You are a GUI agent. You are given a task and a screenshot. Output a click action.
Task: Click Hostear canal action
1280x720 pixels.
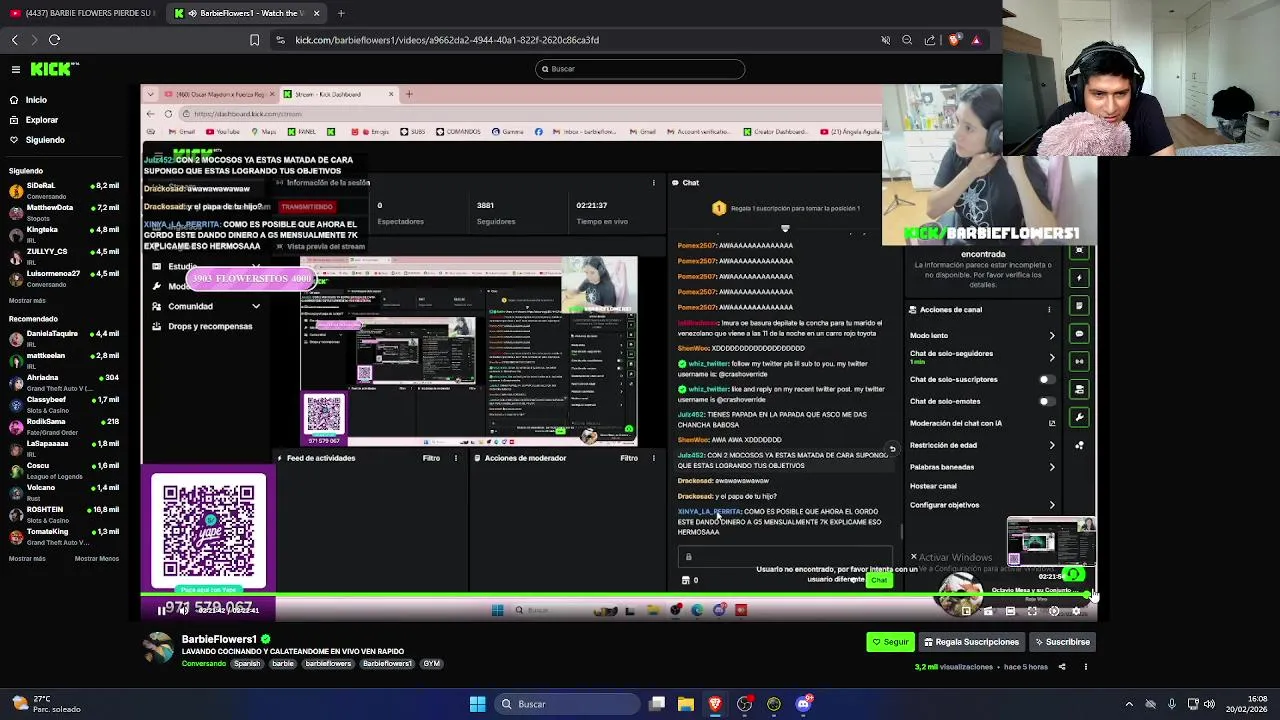point(933,487)
